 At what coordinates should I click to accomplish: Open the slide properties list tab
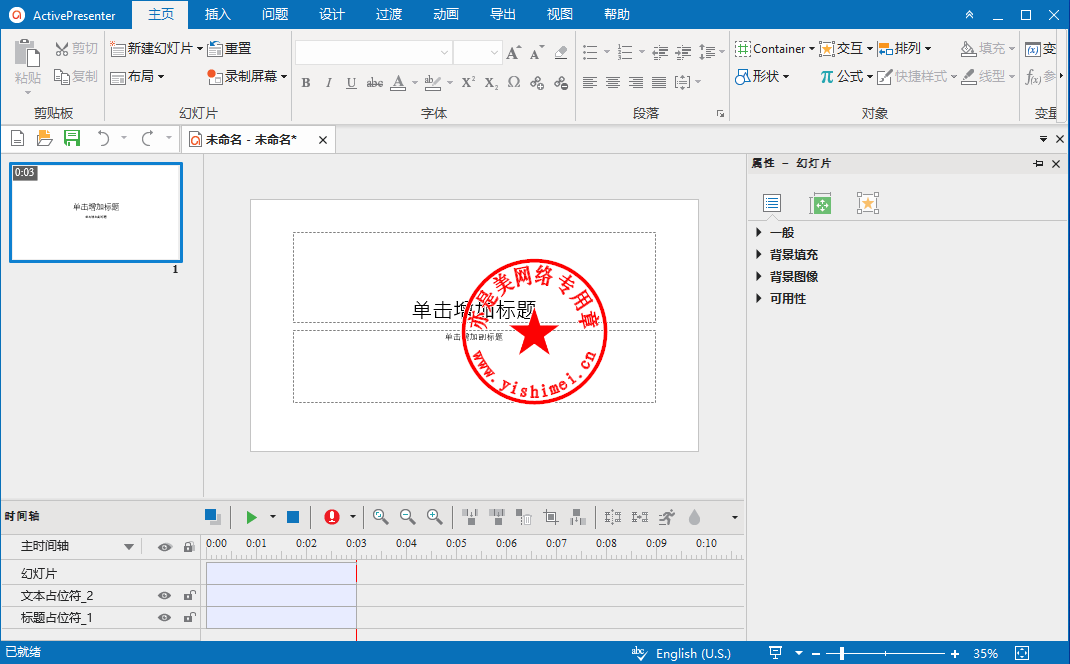[772, 203]
